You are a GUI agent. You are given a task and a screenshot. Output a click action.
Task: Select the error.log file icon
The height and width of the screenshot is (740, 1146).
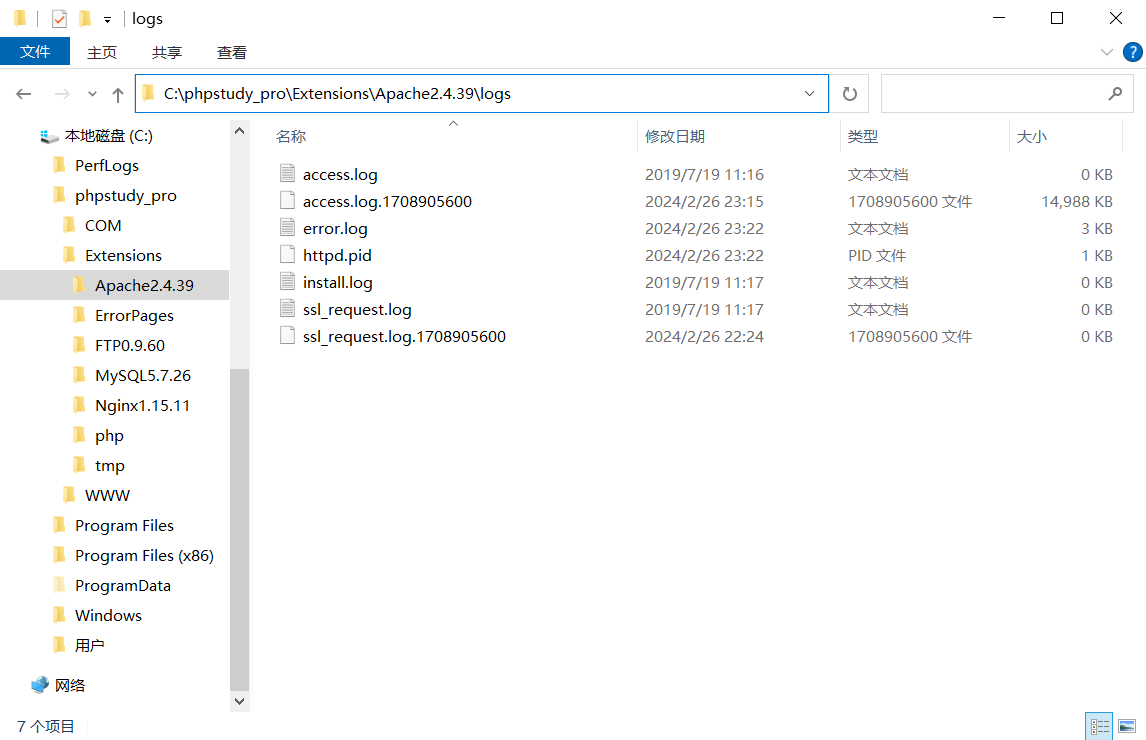pyautogui.click(x=287, y=227)
